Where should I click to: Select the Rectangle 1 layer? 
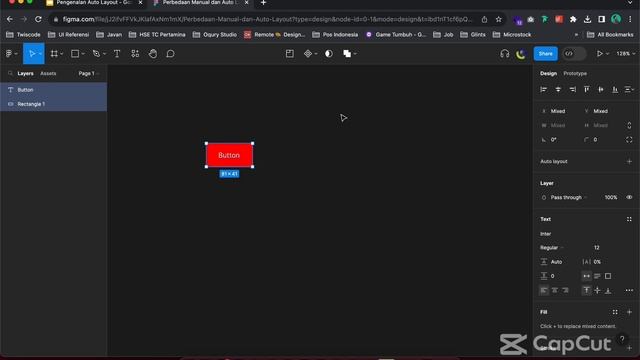point(53,104)
